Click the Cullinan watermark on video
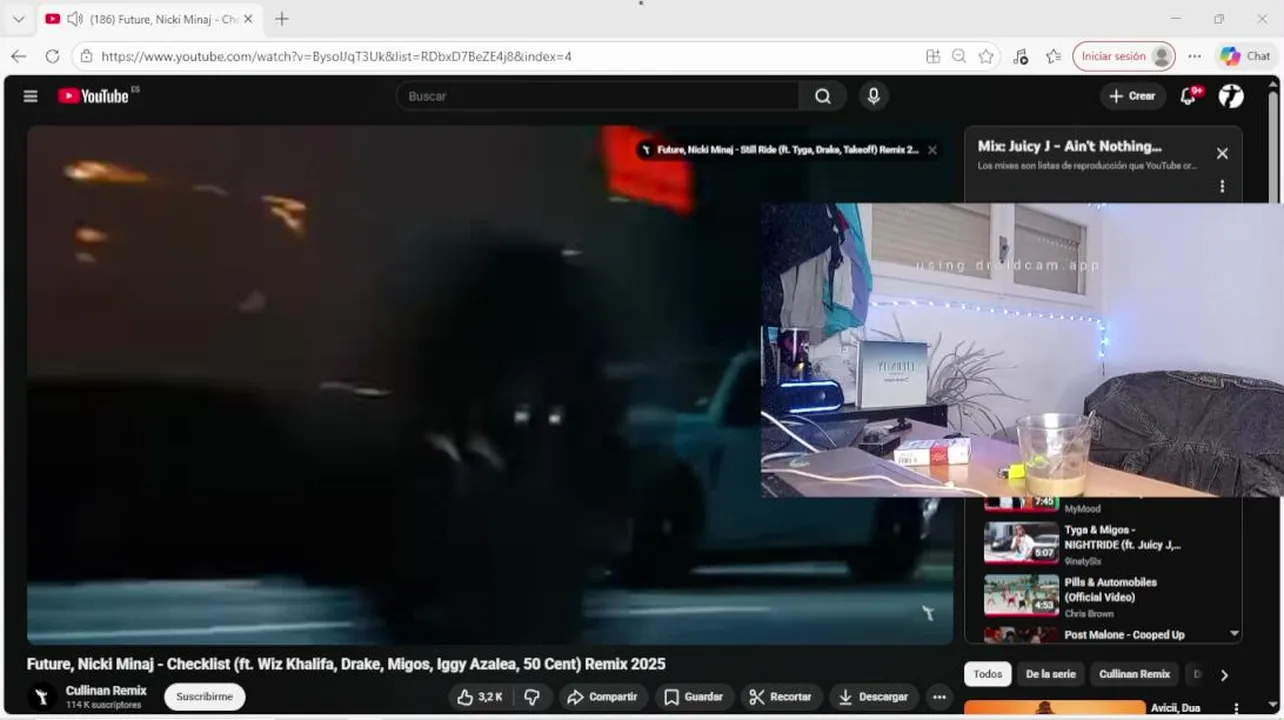Screen dimensions: 1284x720 [928, 613]
